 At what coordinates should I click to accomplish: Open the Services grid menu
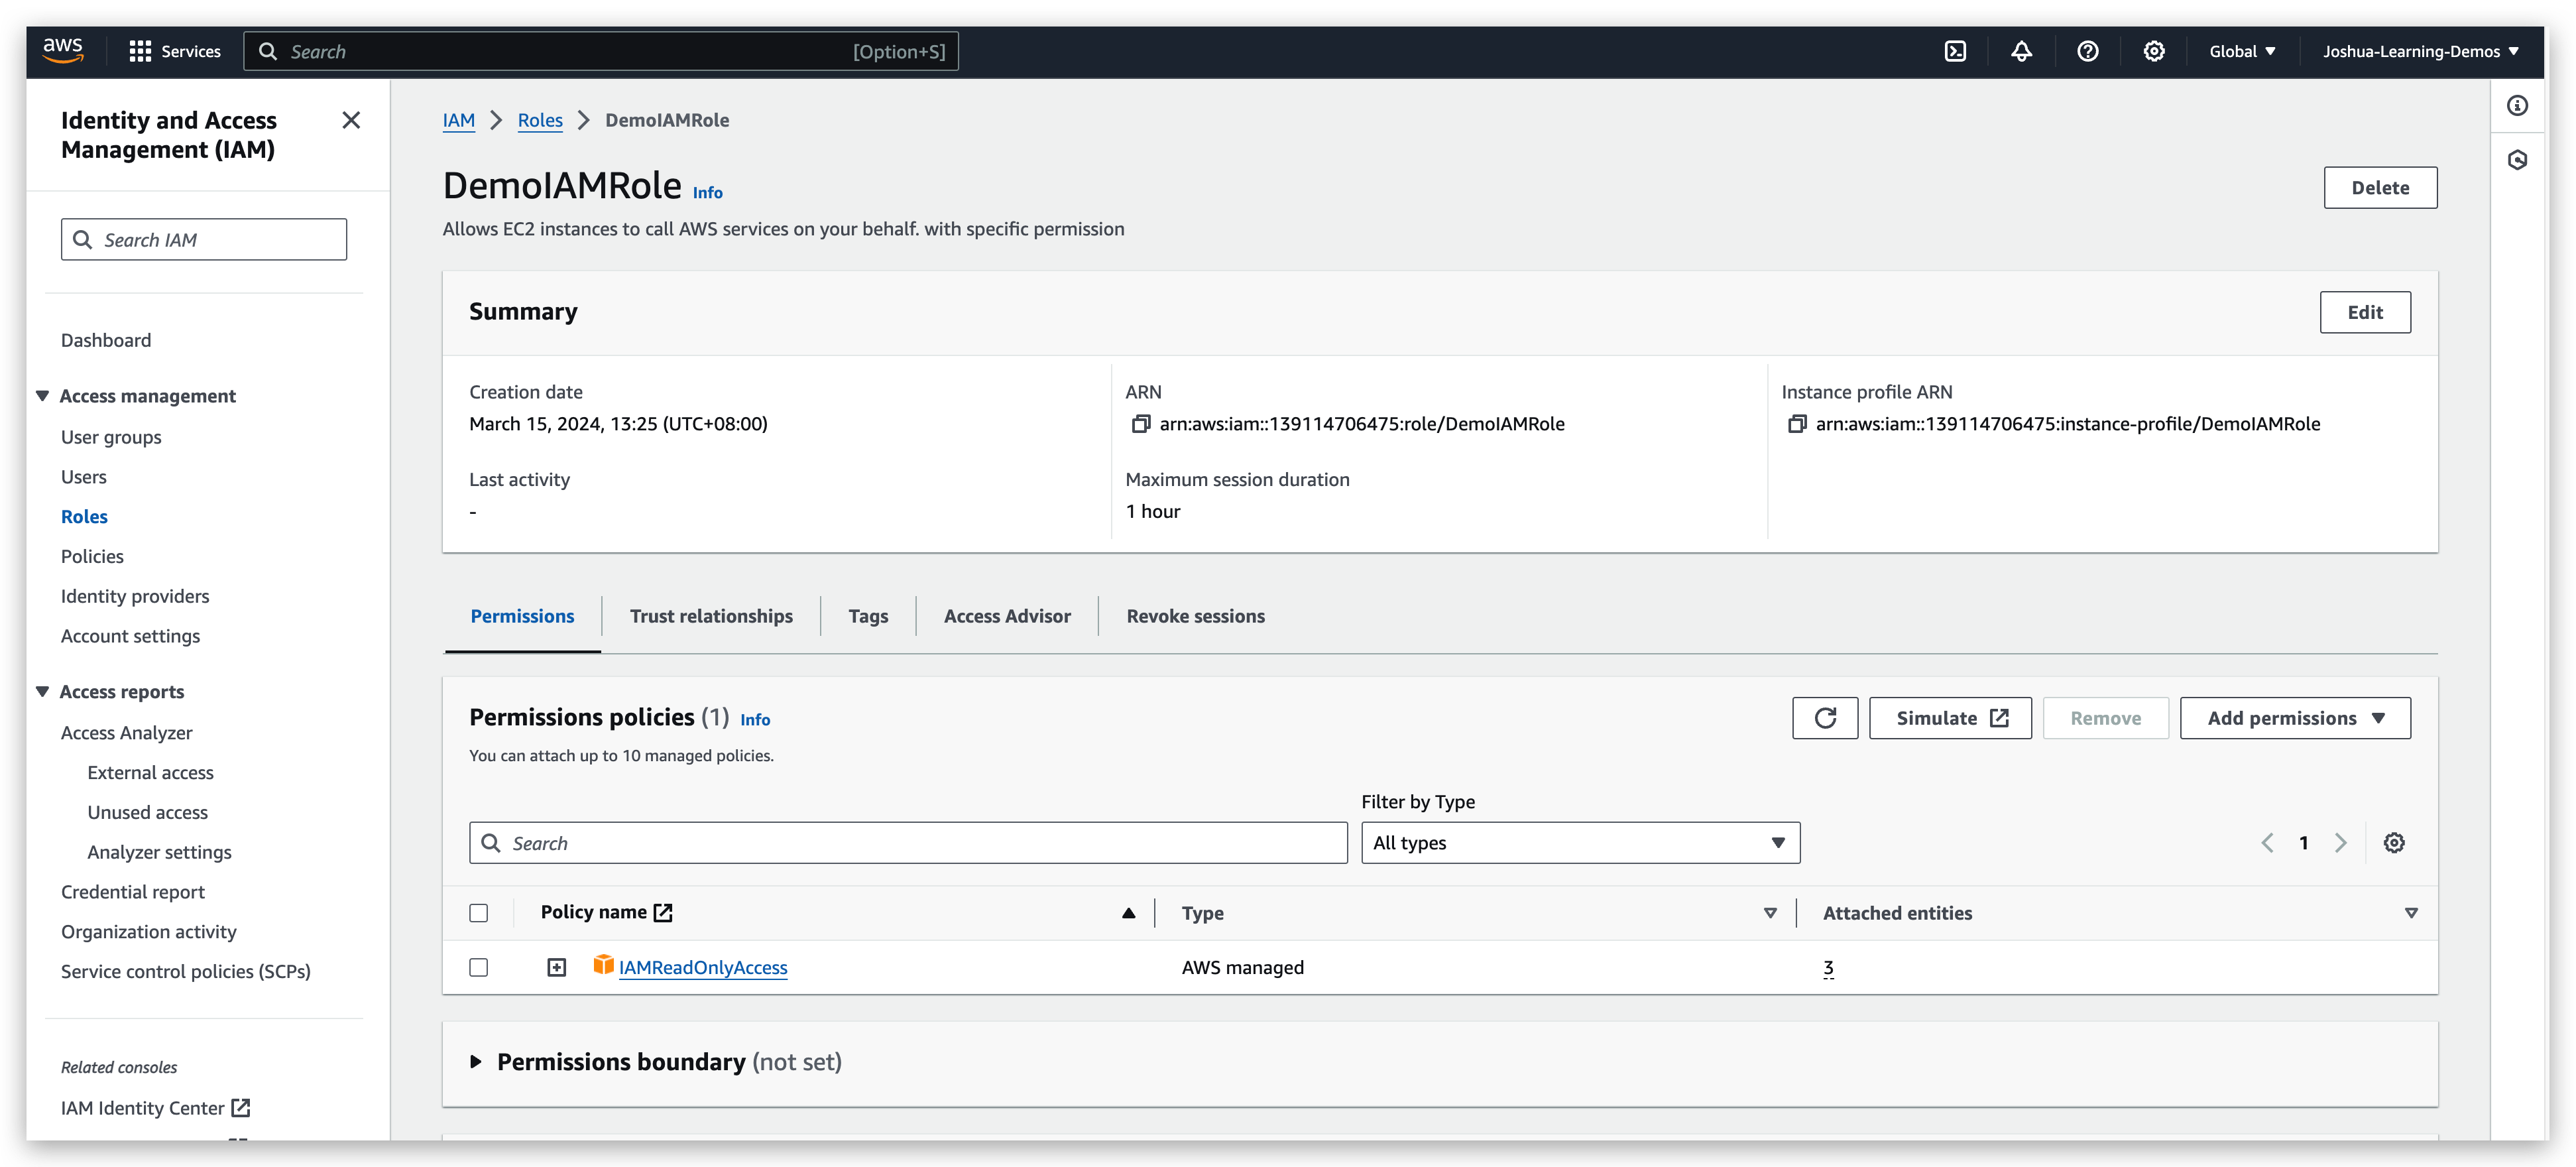139,50
